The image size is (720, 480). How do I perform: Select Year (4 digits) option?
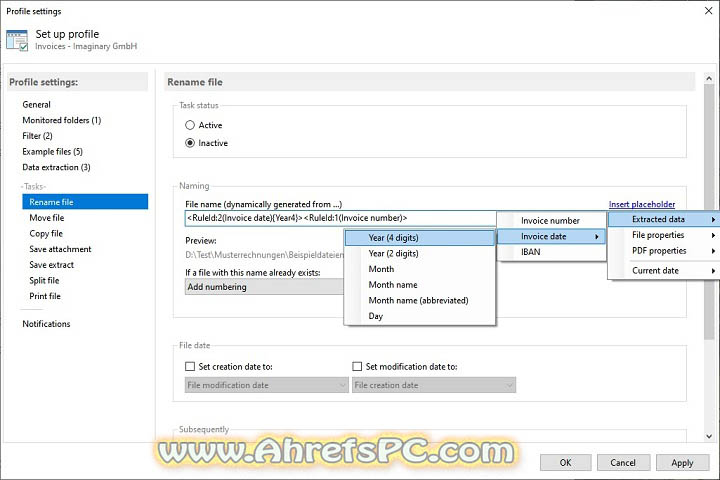(x=420, y=237)
